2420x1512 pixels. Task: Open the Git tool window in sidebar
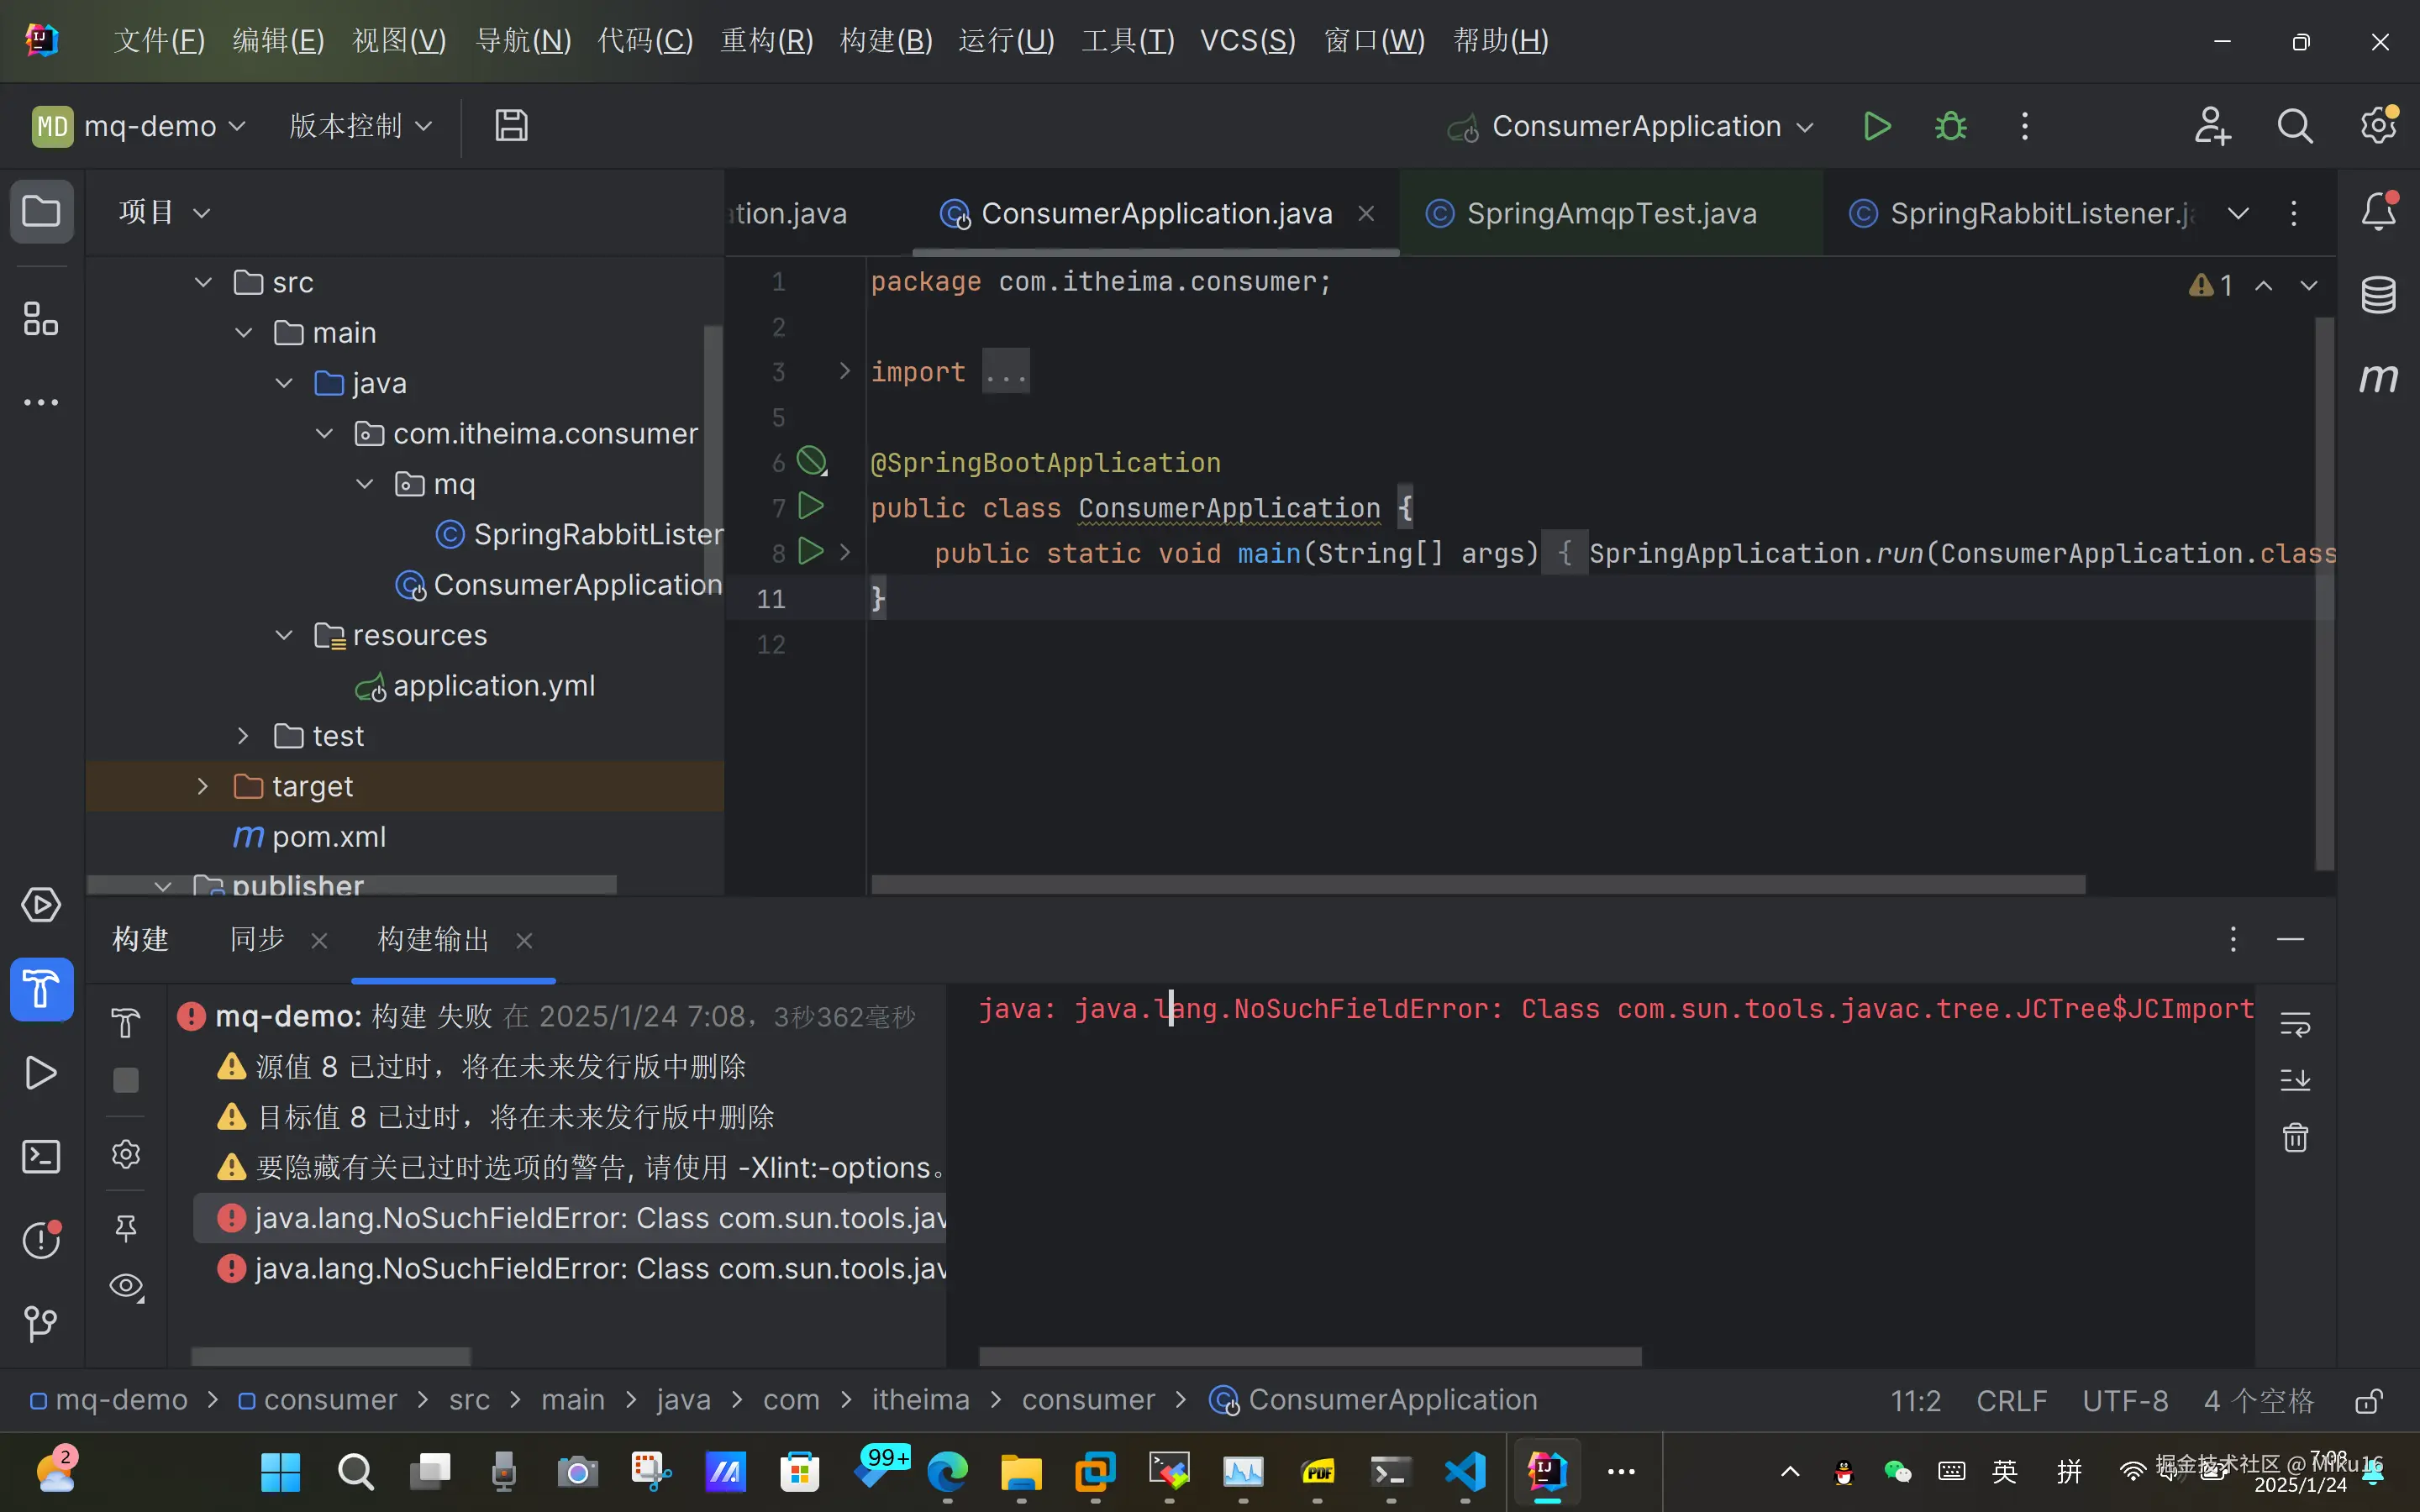click(41, 1323)
